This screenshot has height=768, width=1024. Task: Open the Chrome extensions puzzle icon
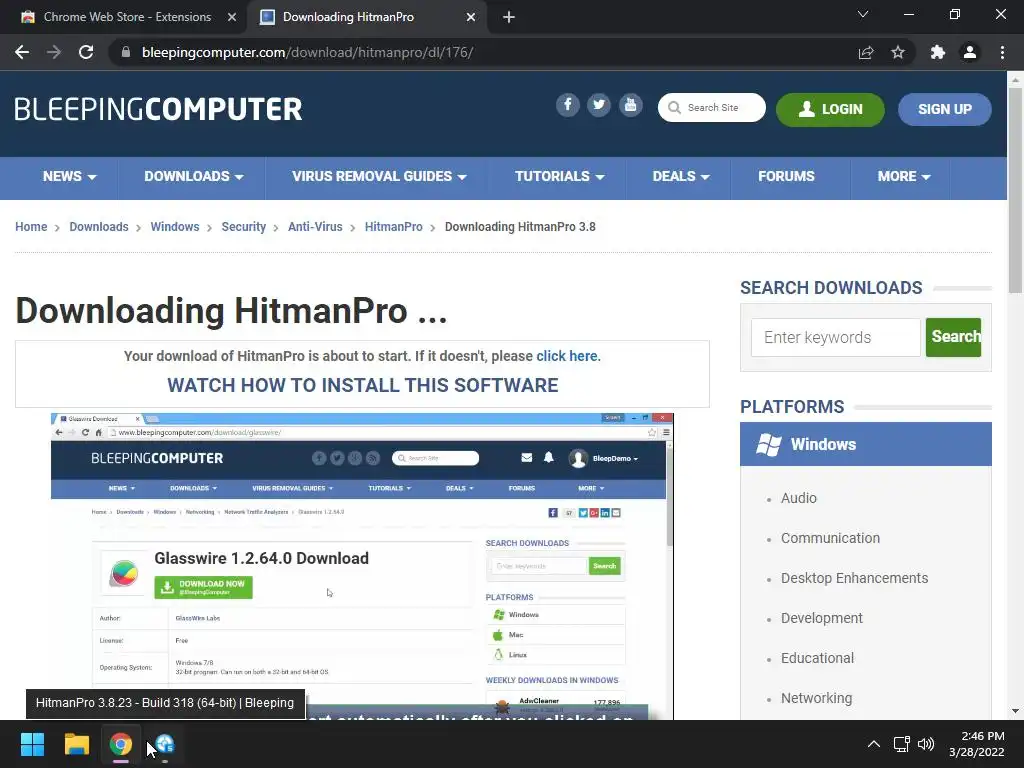938,52
